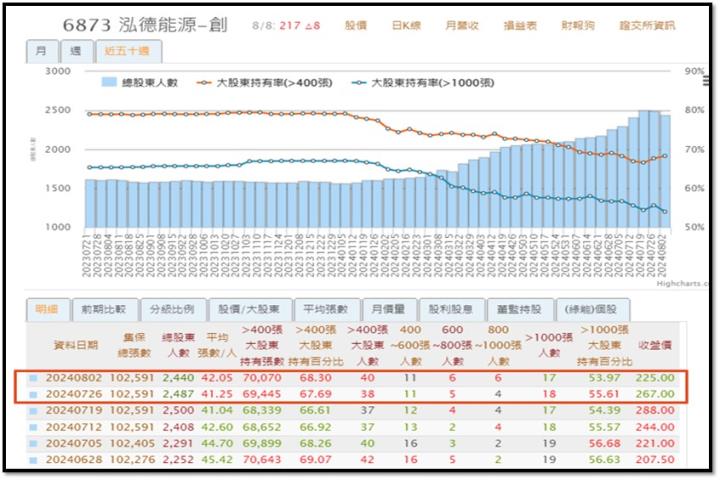720x480 pixels.
Task: Click the >1000張人數 column header
Action: pyautogui.click(x=549, y=345)
